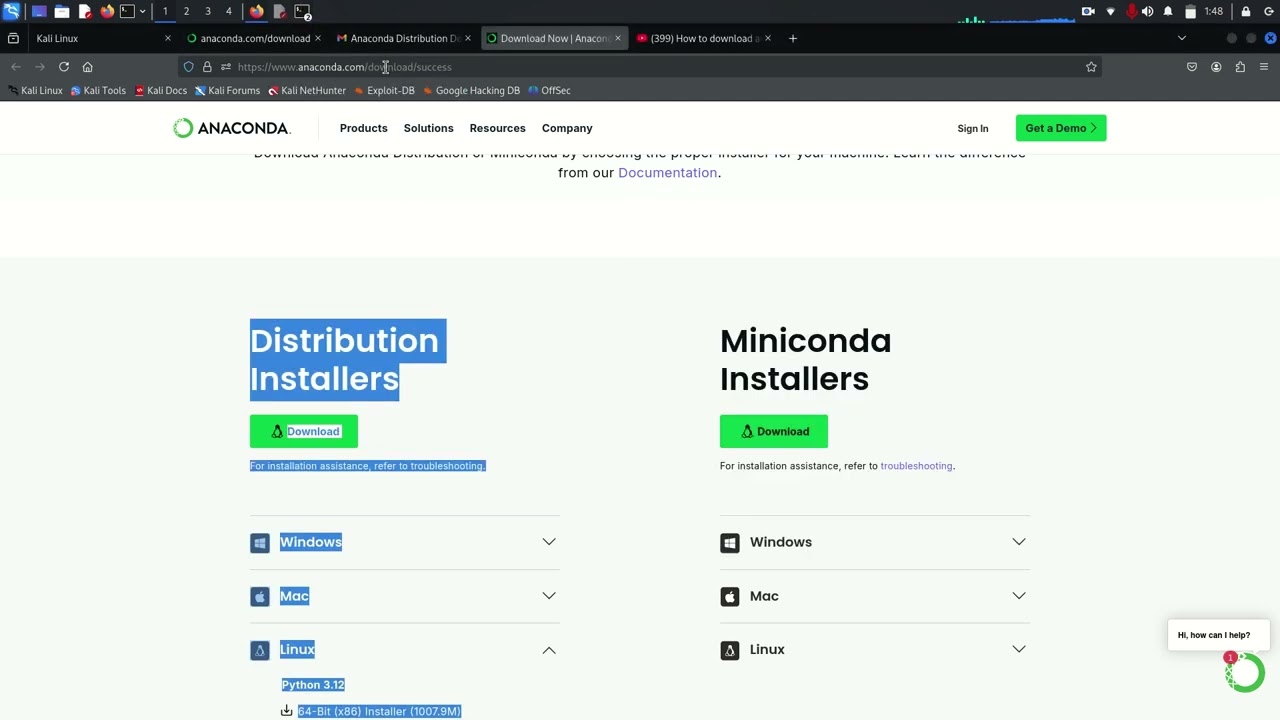Expand Miniconda Linux installers section
Image resolution: width=1280 pixels, height=720 pixels.
pyautogui.click(x=875, y=650)
